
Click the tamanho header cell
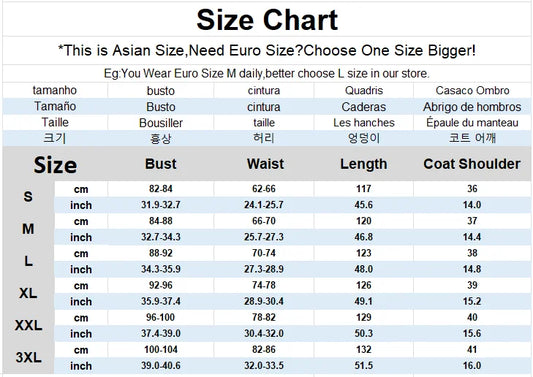55,90
